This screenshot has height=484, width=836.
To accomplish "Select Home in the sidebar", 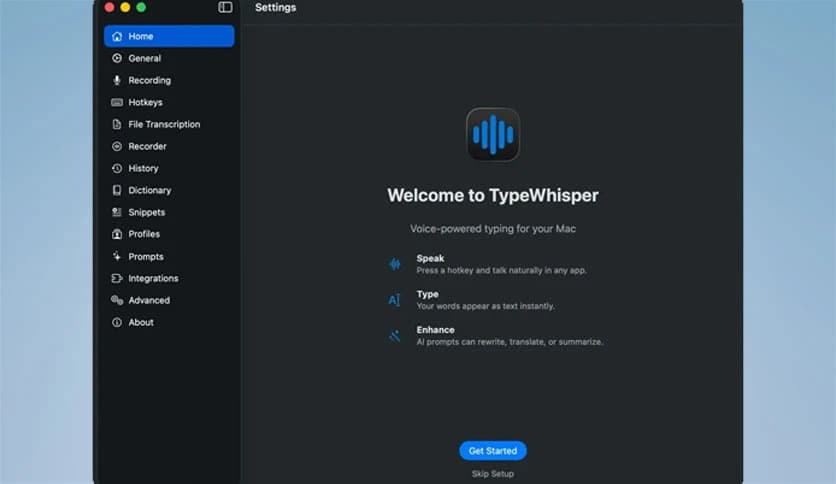I will 169,36.
